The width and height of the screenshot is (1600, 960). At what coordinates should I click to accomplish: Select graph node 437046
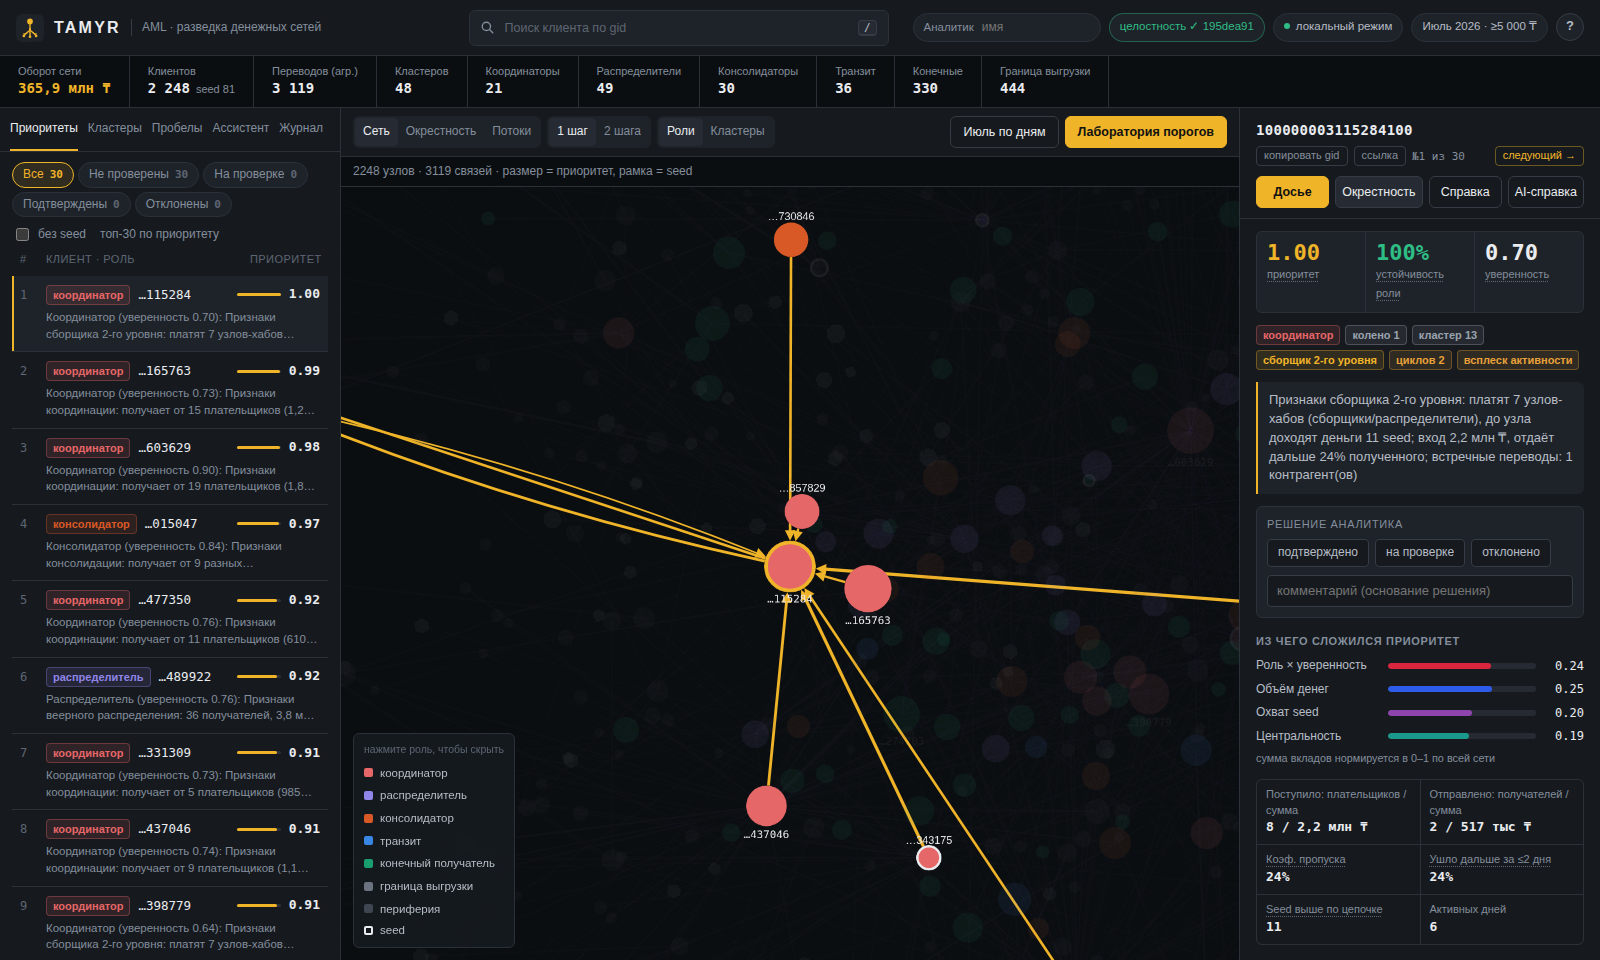click(x=766, y=806)
